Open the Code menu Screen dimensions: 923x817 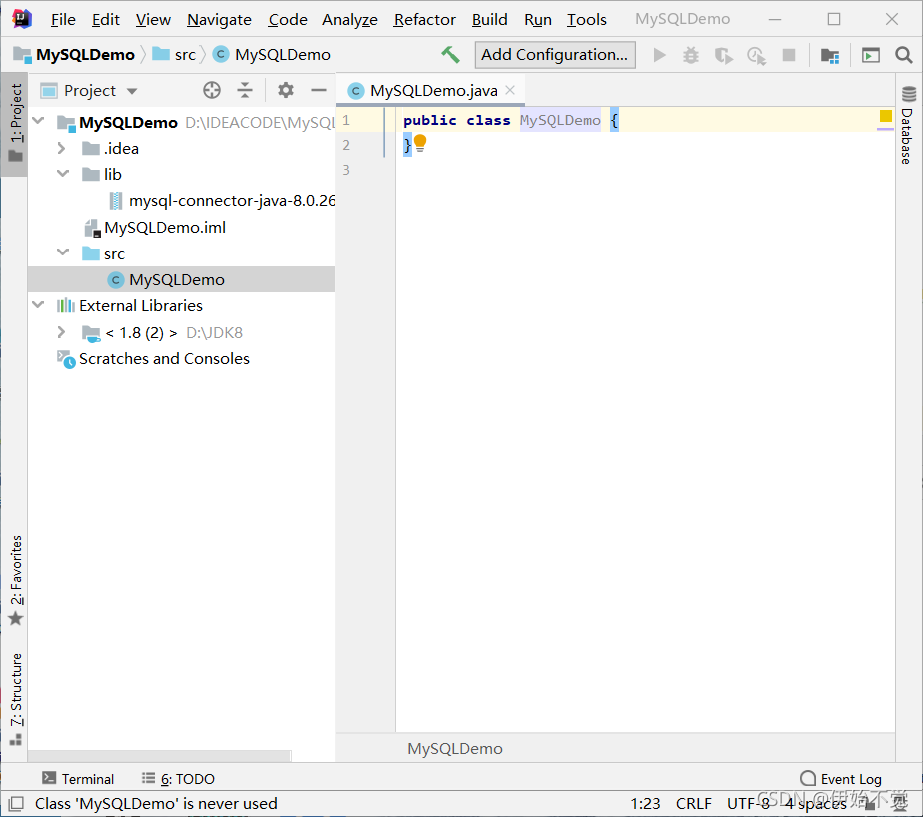[288, 19]
